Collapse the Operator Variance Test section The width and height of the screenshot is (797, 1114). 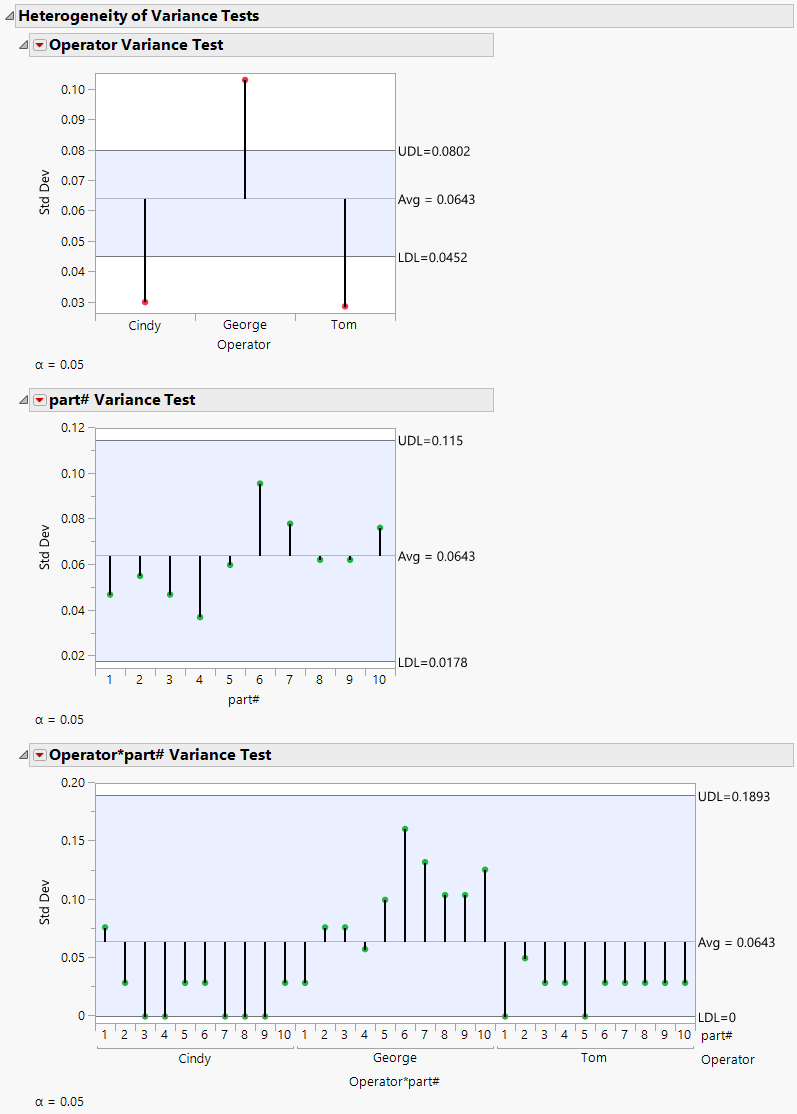[x=25, y=44]
